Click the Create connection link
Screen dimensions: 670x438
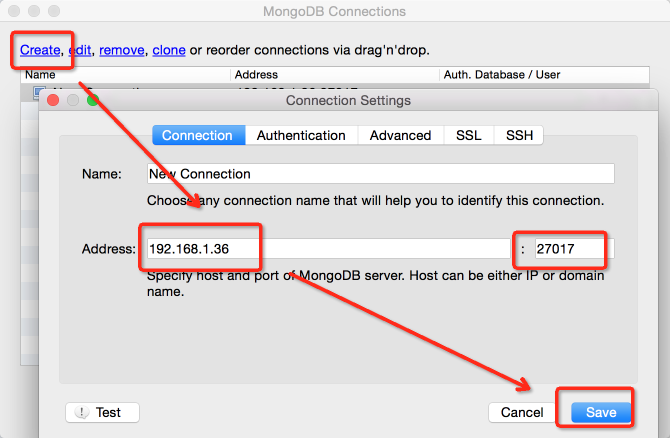click(x=40, y=50)
